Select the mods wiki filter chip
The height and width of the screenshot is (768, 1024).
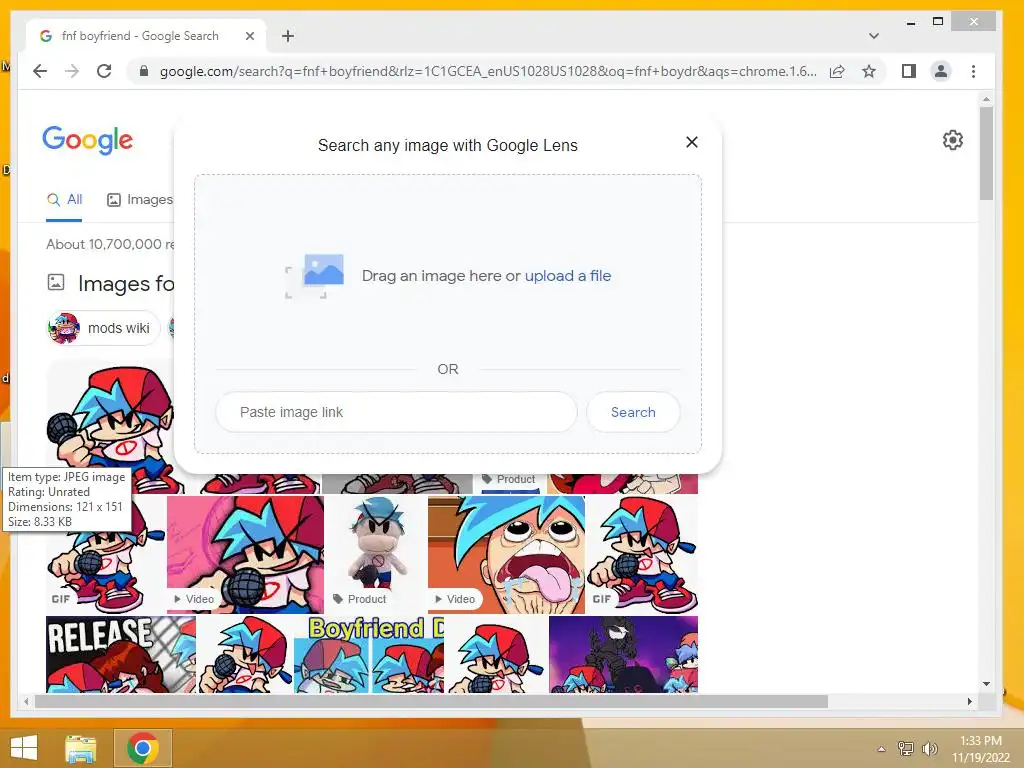point(103,328)
